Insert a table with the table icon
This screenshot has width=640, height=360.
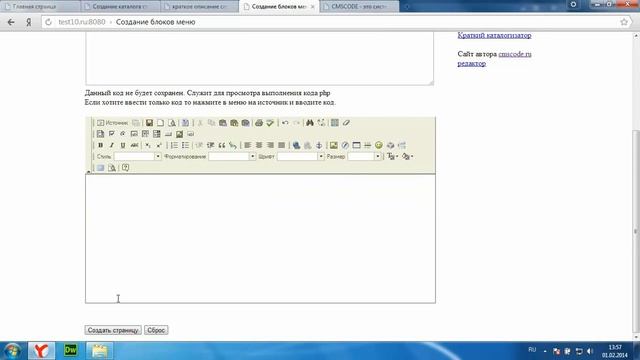click(x=356, y=145)
